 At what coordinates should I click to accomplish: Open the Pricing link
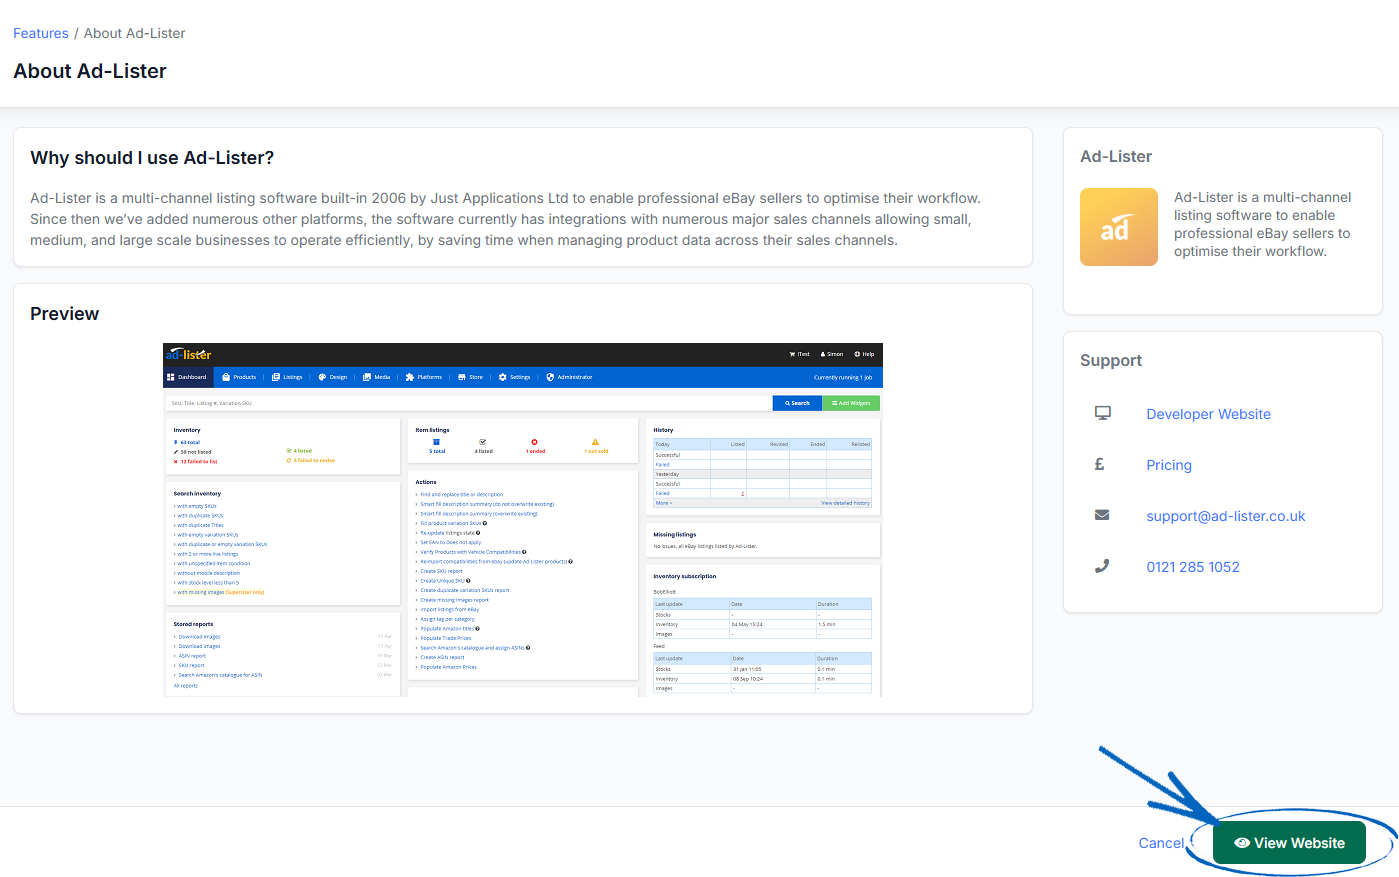tap(1169, 465)
